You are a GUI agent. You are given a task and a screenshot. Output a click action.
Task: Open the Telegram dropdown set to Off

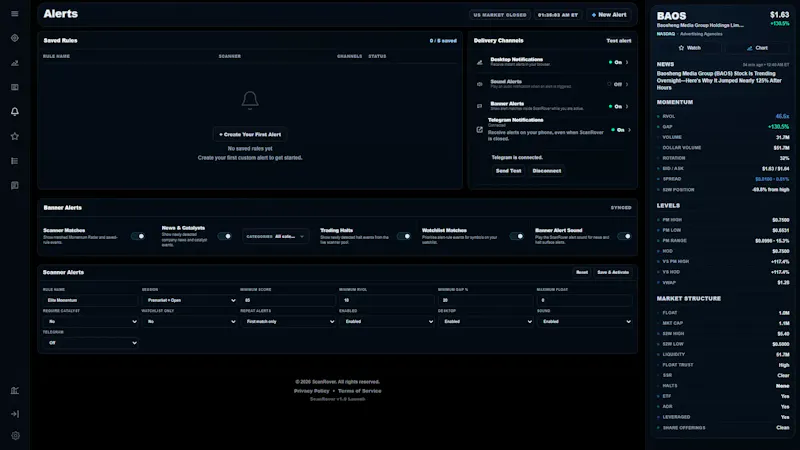[x=91, y=343]
